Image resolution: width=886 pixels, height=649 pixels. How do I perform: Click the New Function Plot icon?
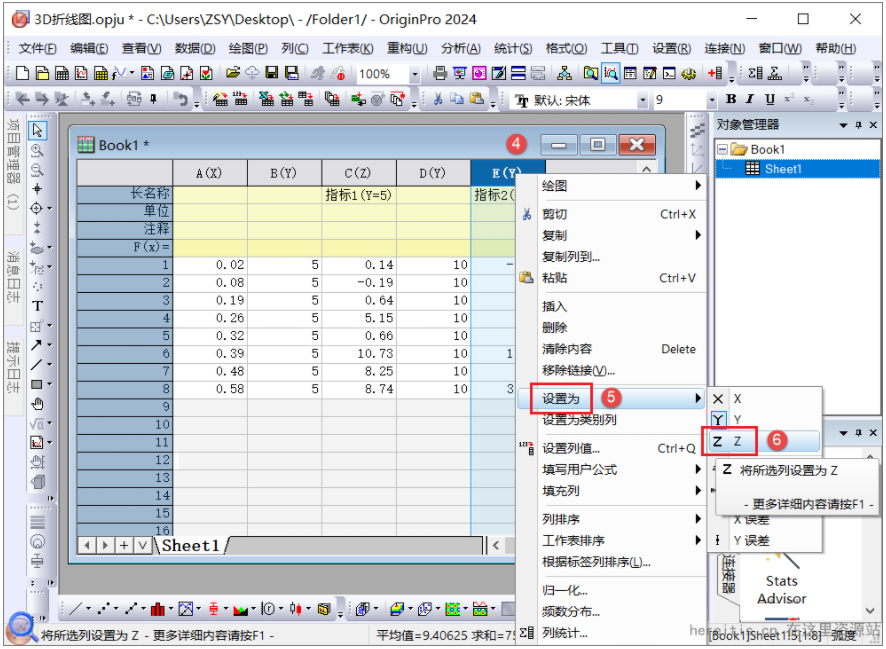pos(120,73)
